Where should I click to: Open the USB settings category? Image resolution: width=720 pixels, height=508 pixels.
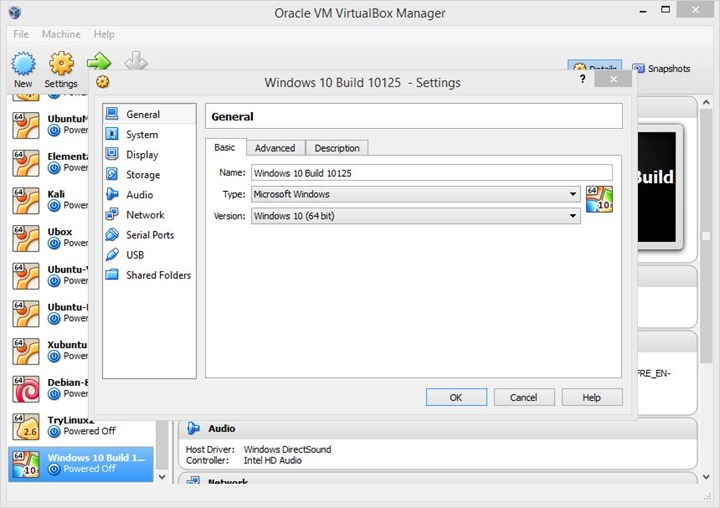tap(149, 254)
